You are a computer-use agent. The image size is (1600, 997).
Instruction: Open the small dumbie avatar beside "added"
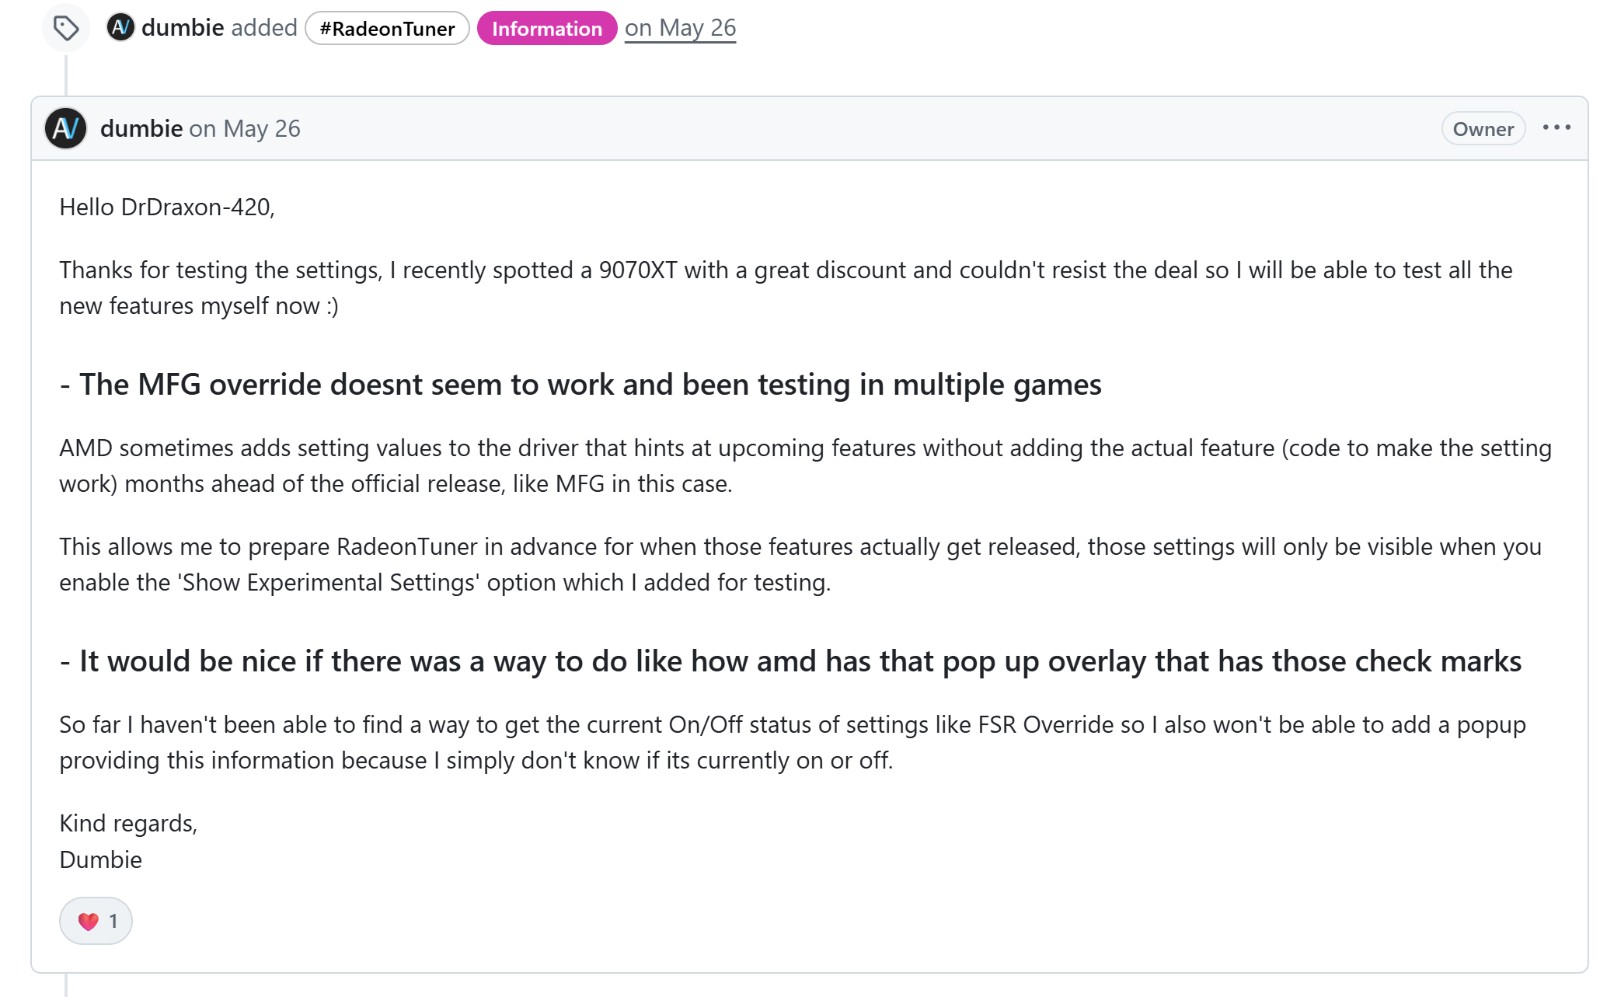coord(120,28)
